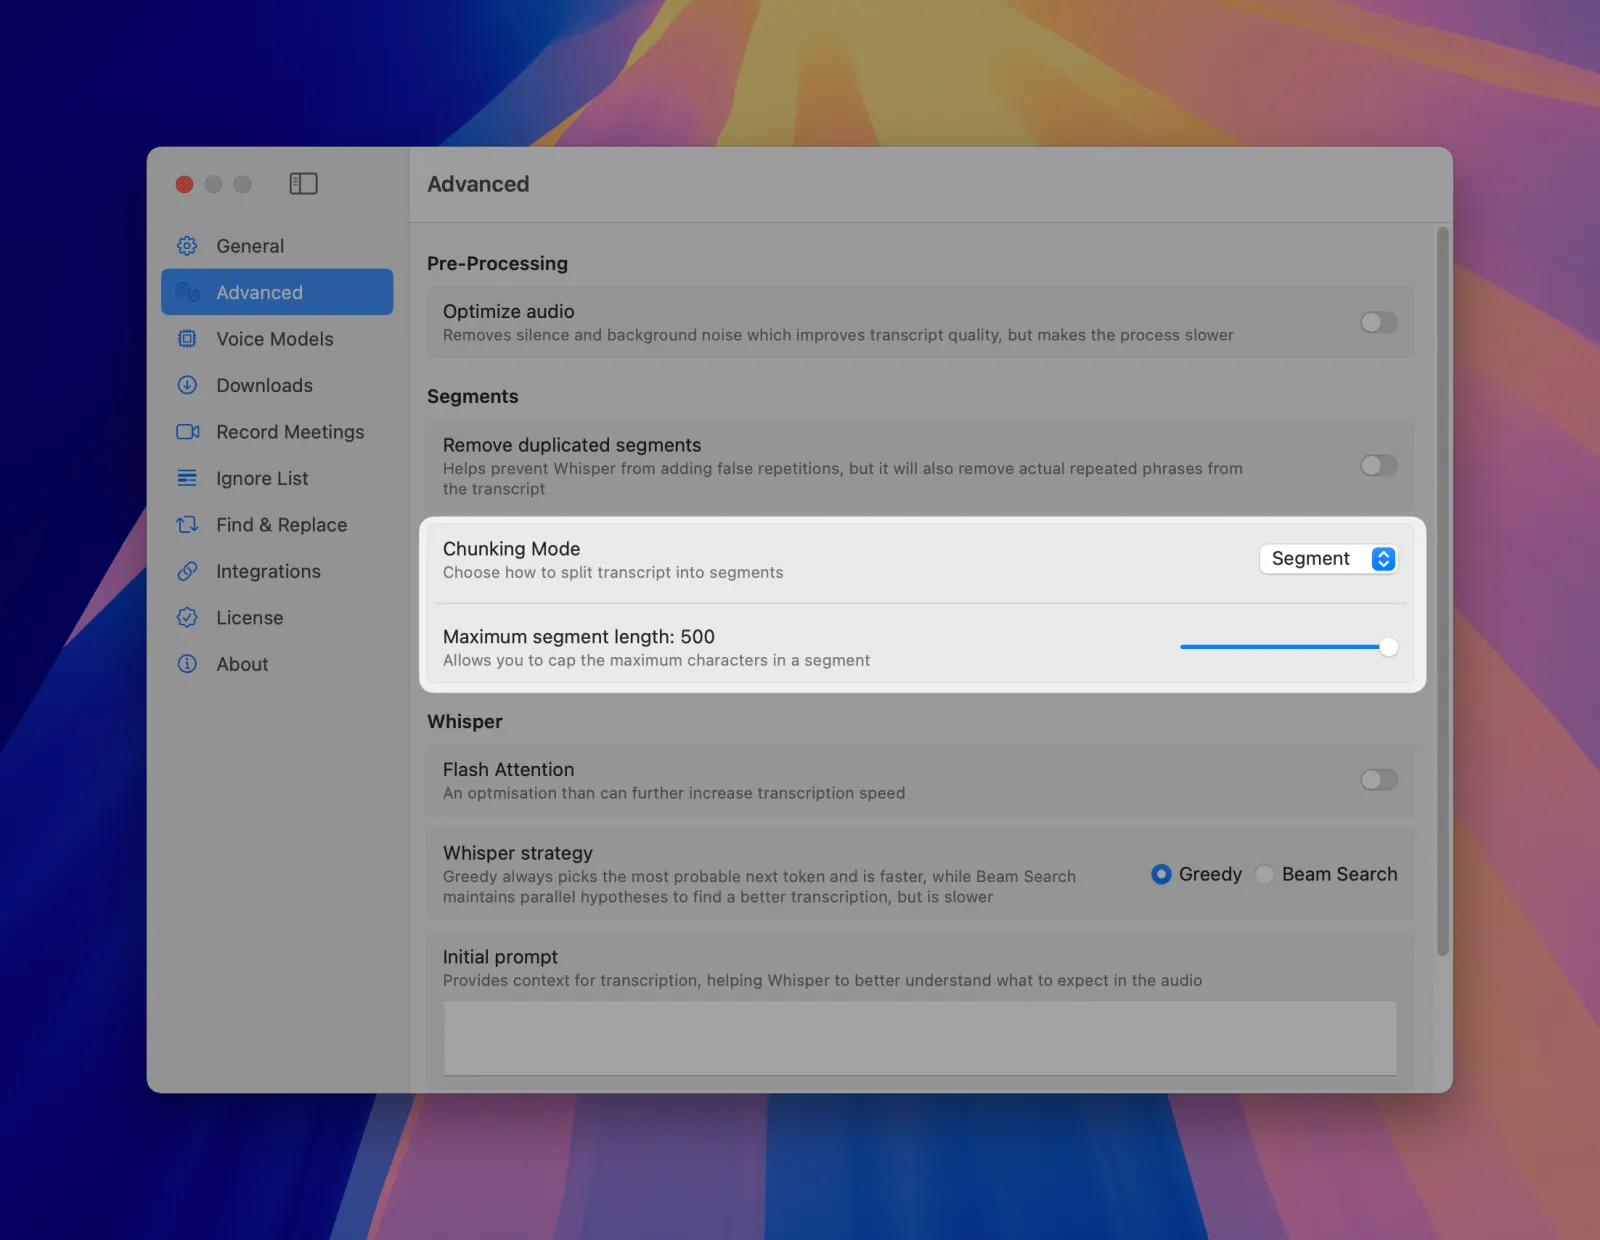This screenshot has width=1600, height=1240.
Task: Click the 'Whisper' section heading
Action: click(x=465, y=721)
